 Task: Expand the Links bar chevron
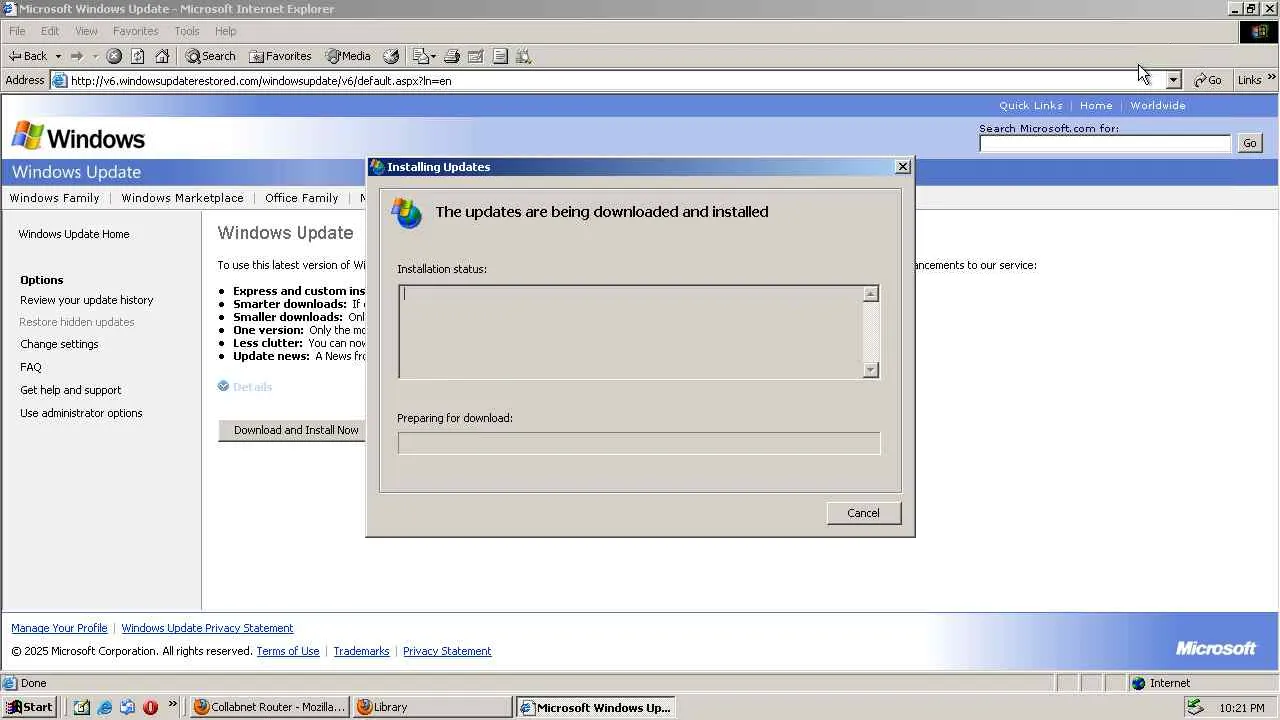[x=1272, y=77]
